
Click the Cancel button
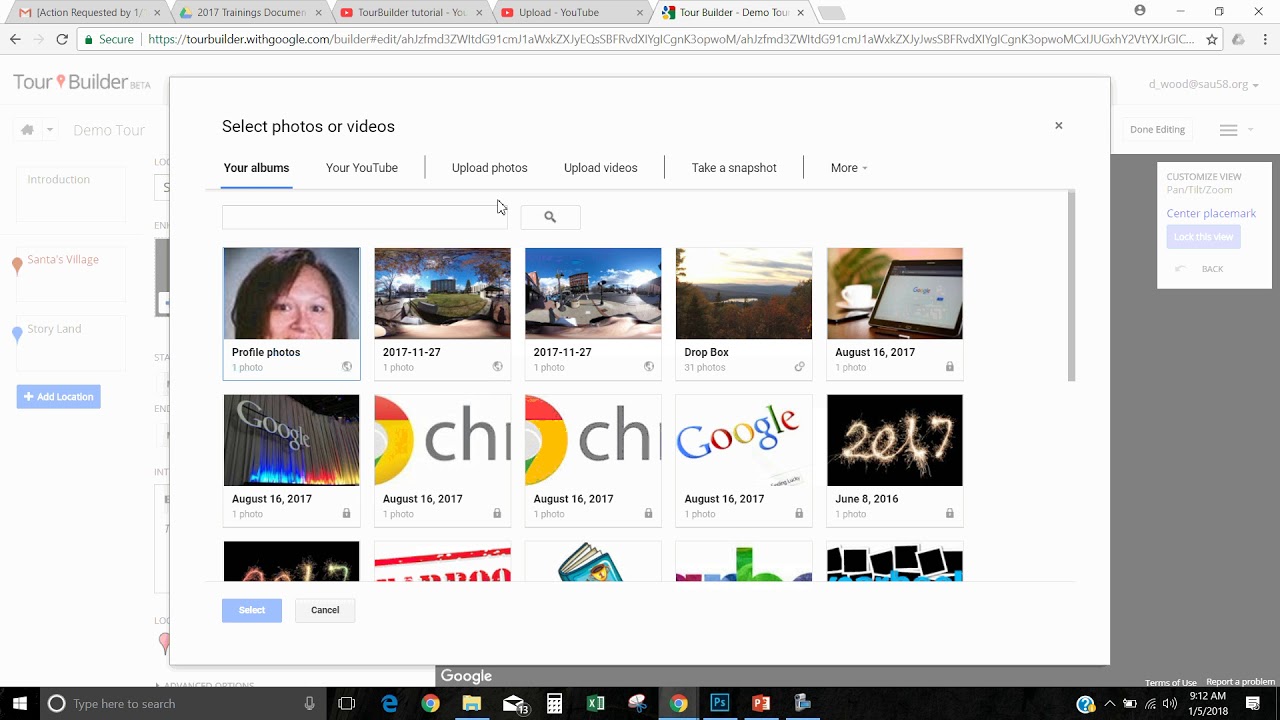click(x=325, y=610)
